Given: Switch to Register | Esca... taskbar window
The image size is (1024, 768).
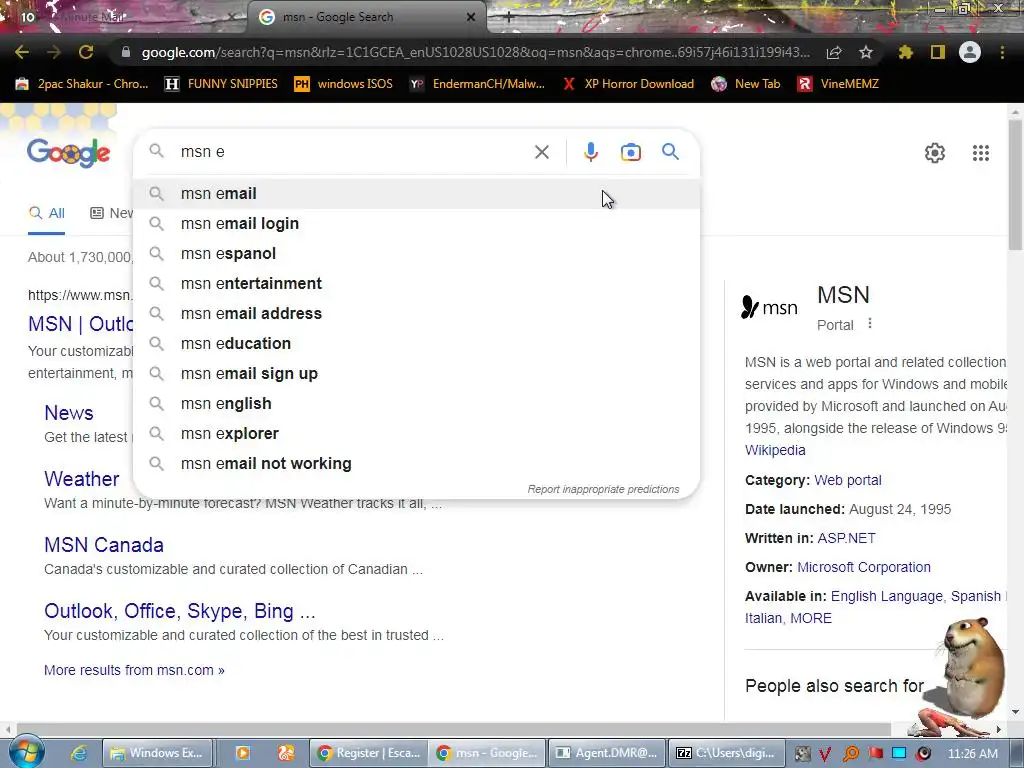Looking at the screenshot, I should 368,753.
